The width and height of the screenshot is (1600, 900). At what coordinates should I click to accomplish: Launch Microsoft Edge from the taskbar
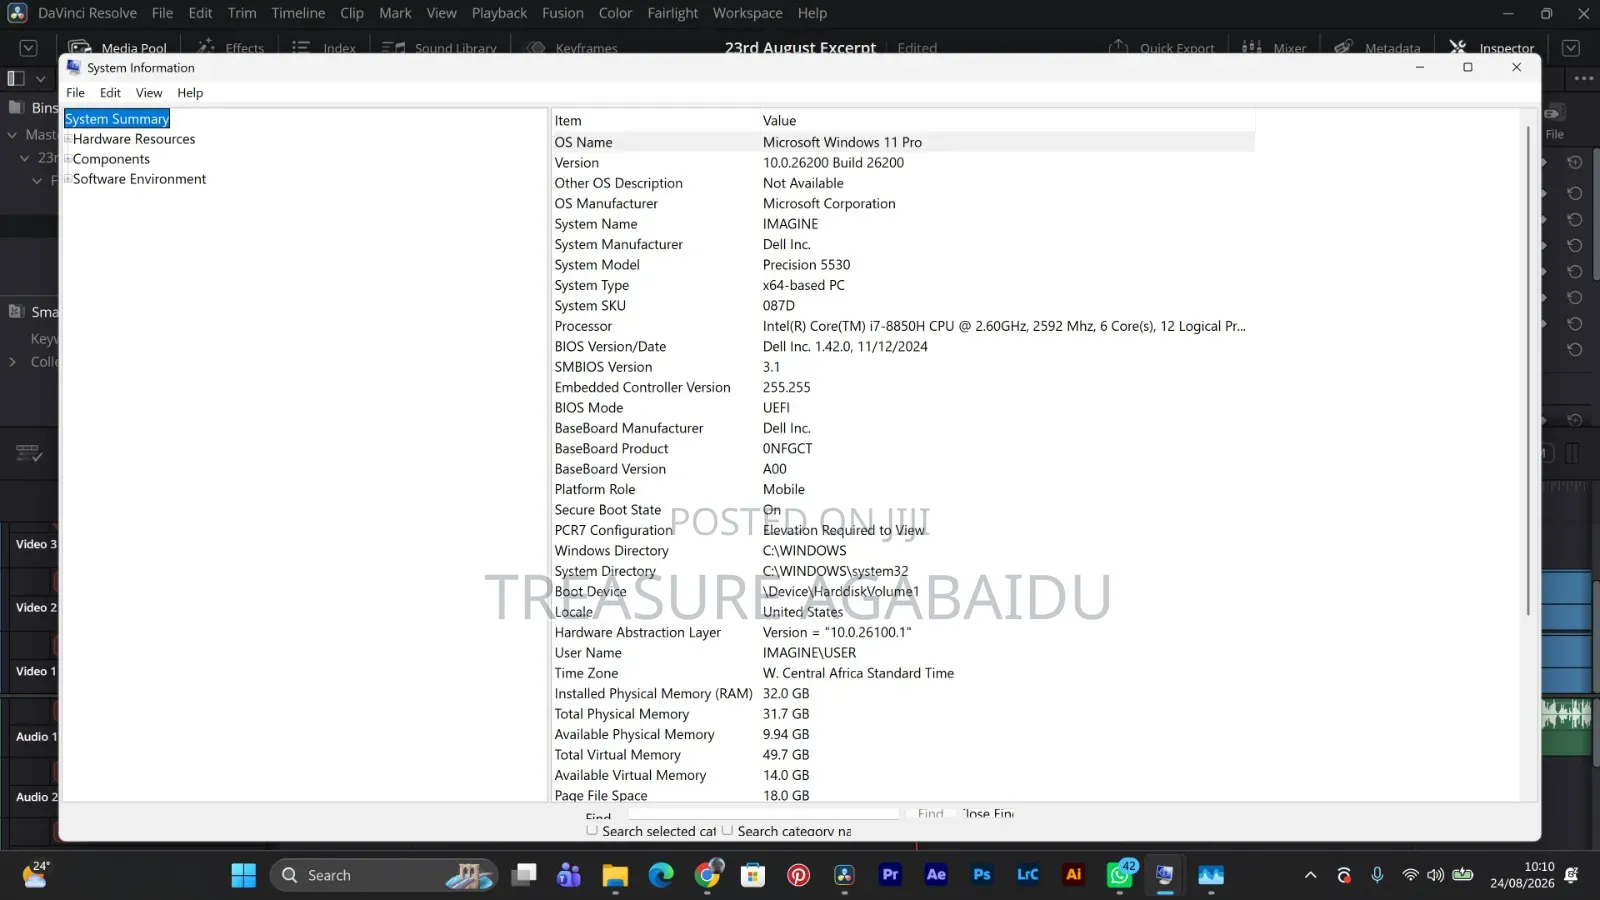(x=661, y=875)
